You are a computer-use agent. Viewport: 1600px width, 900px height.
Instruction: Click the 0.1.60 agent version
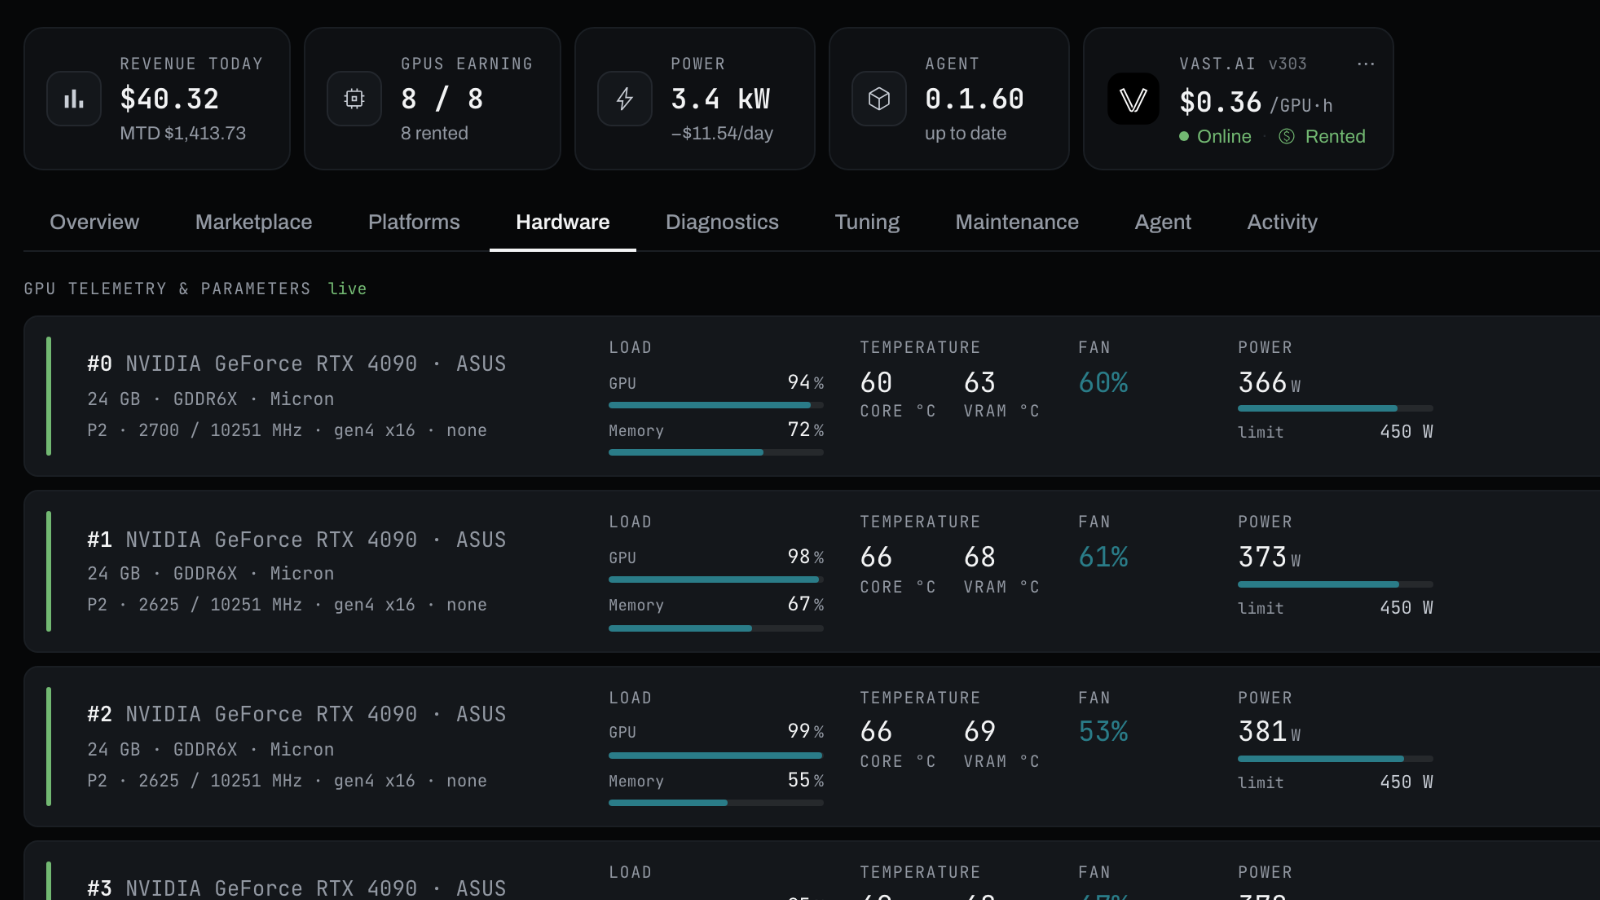point(974,99)
